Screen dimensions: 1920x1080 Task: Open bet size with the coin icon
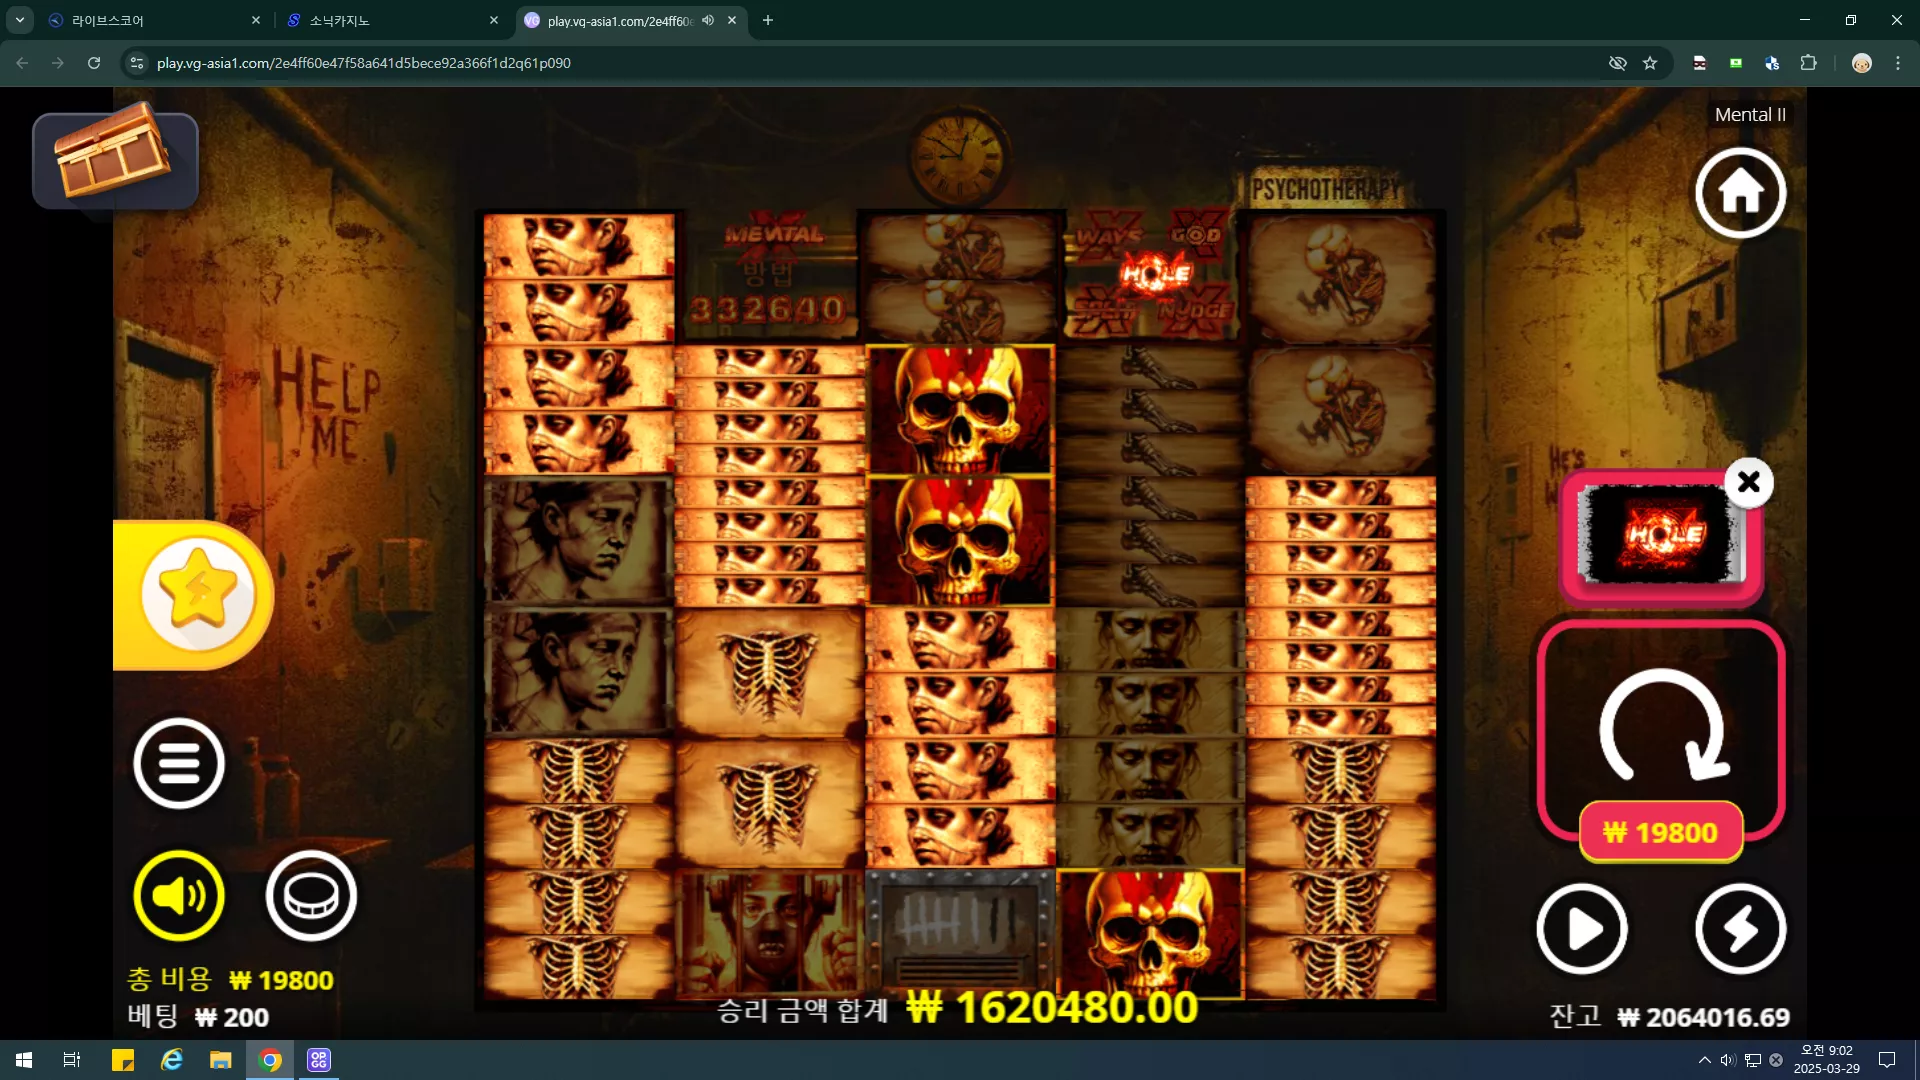(311, 896)
